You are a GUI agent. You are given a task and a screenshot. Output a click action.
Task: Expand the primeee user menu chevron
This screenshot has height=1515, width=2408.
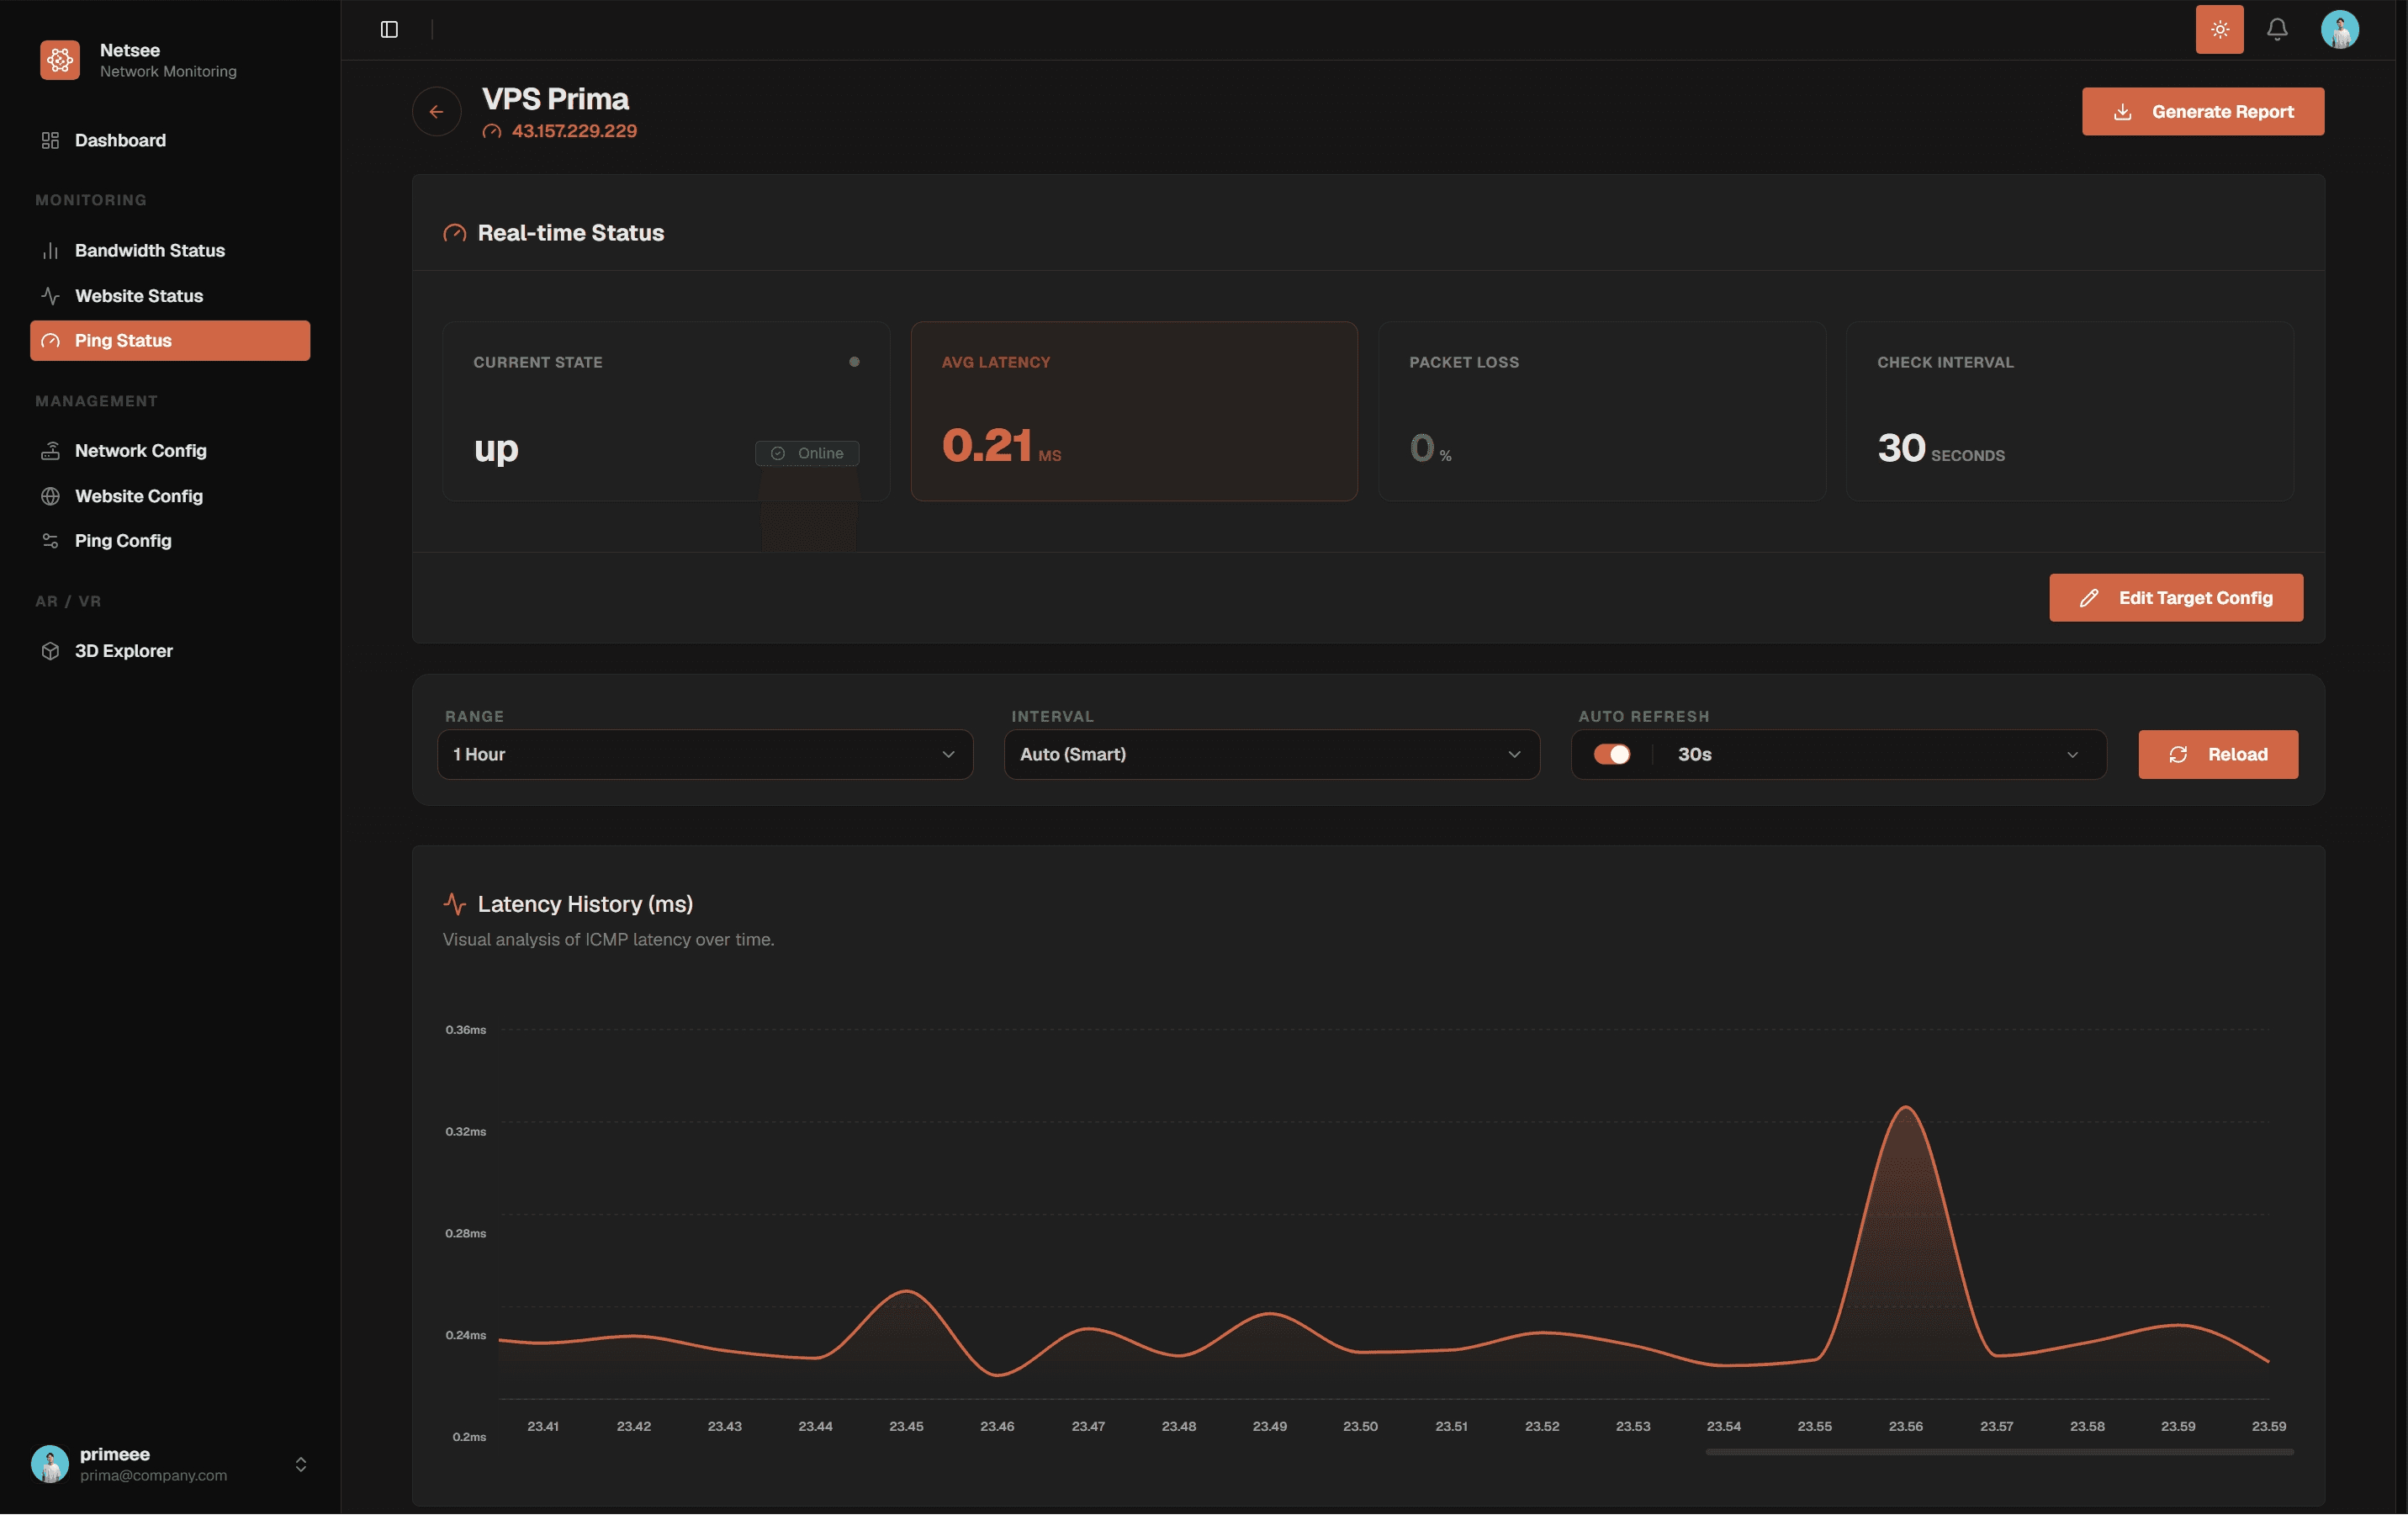tap(300, 1465)
